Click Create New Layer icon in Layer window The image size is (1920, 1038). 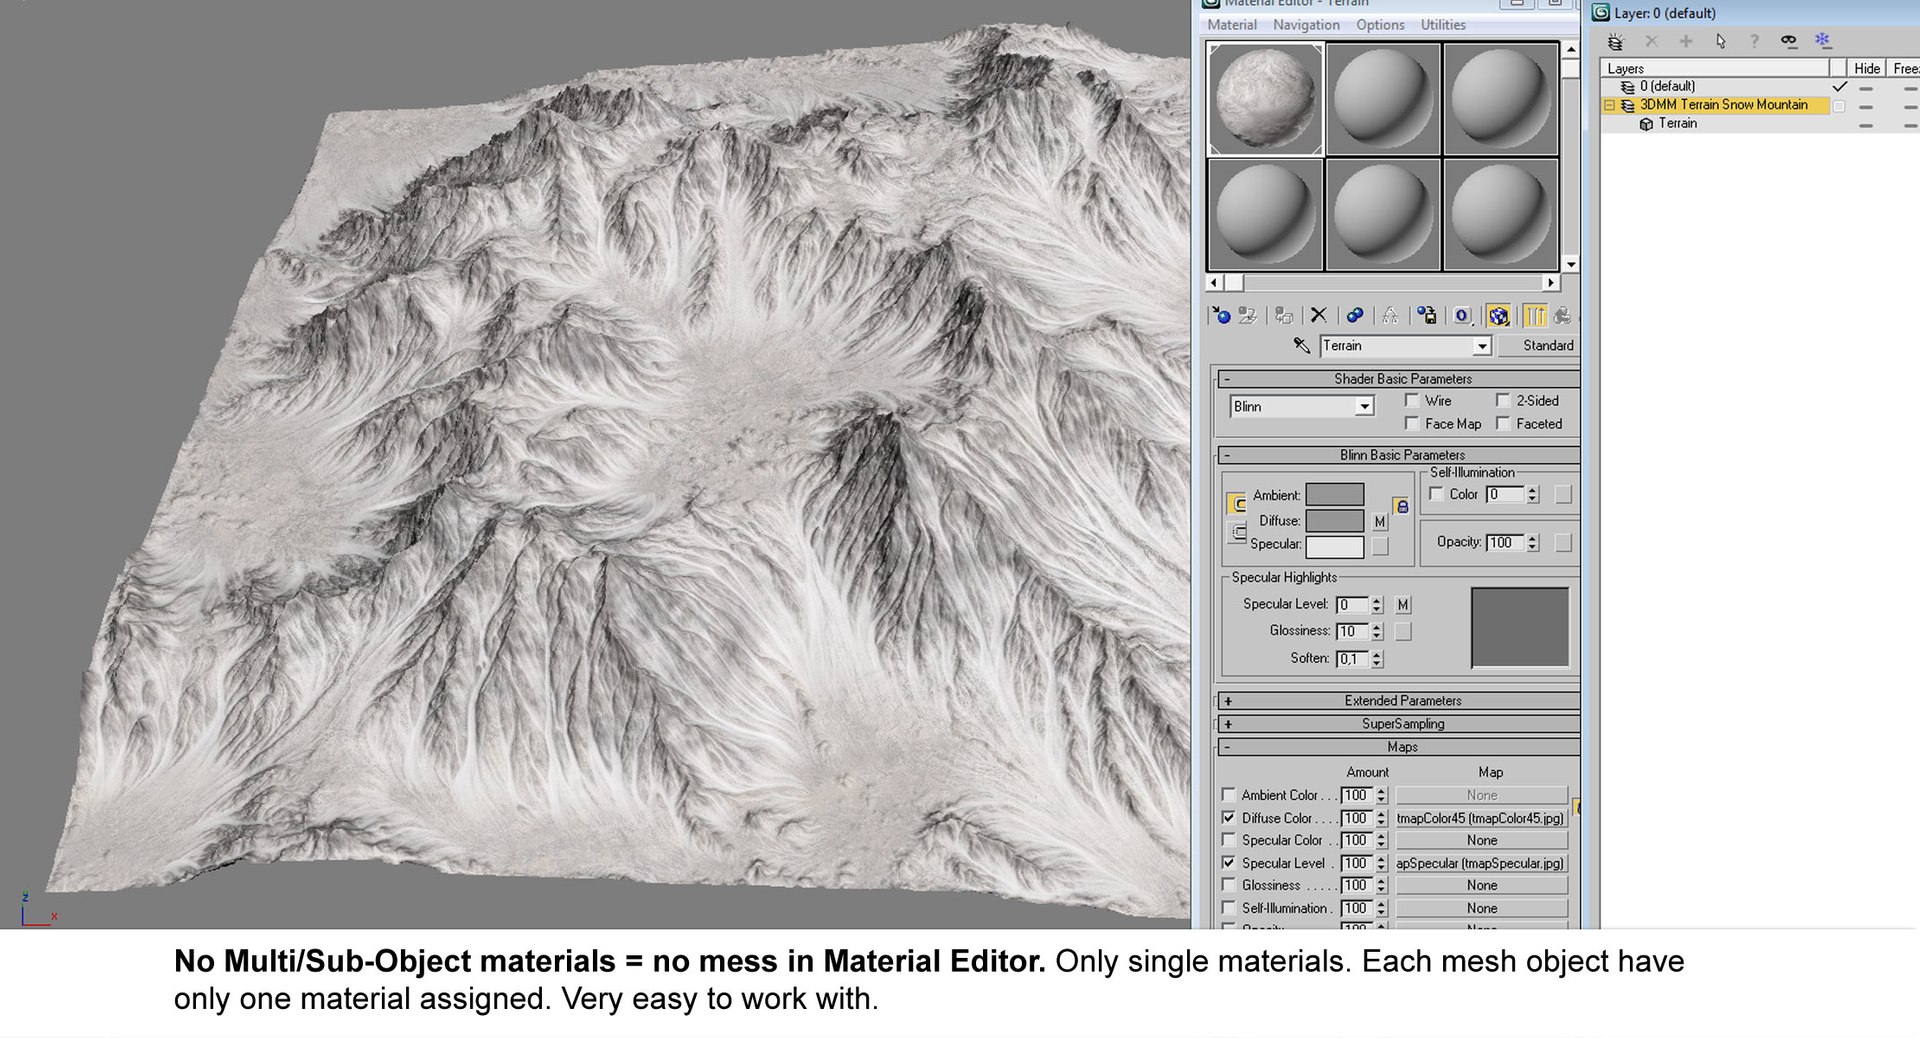(1615, 41)
